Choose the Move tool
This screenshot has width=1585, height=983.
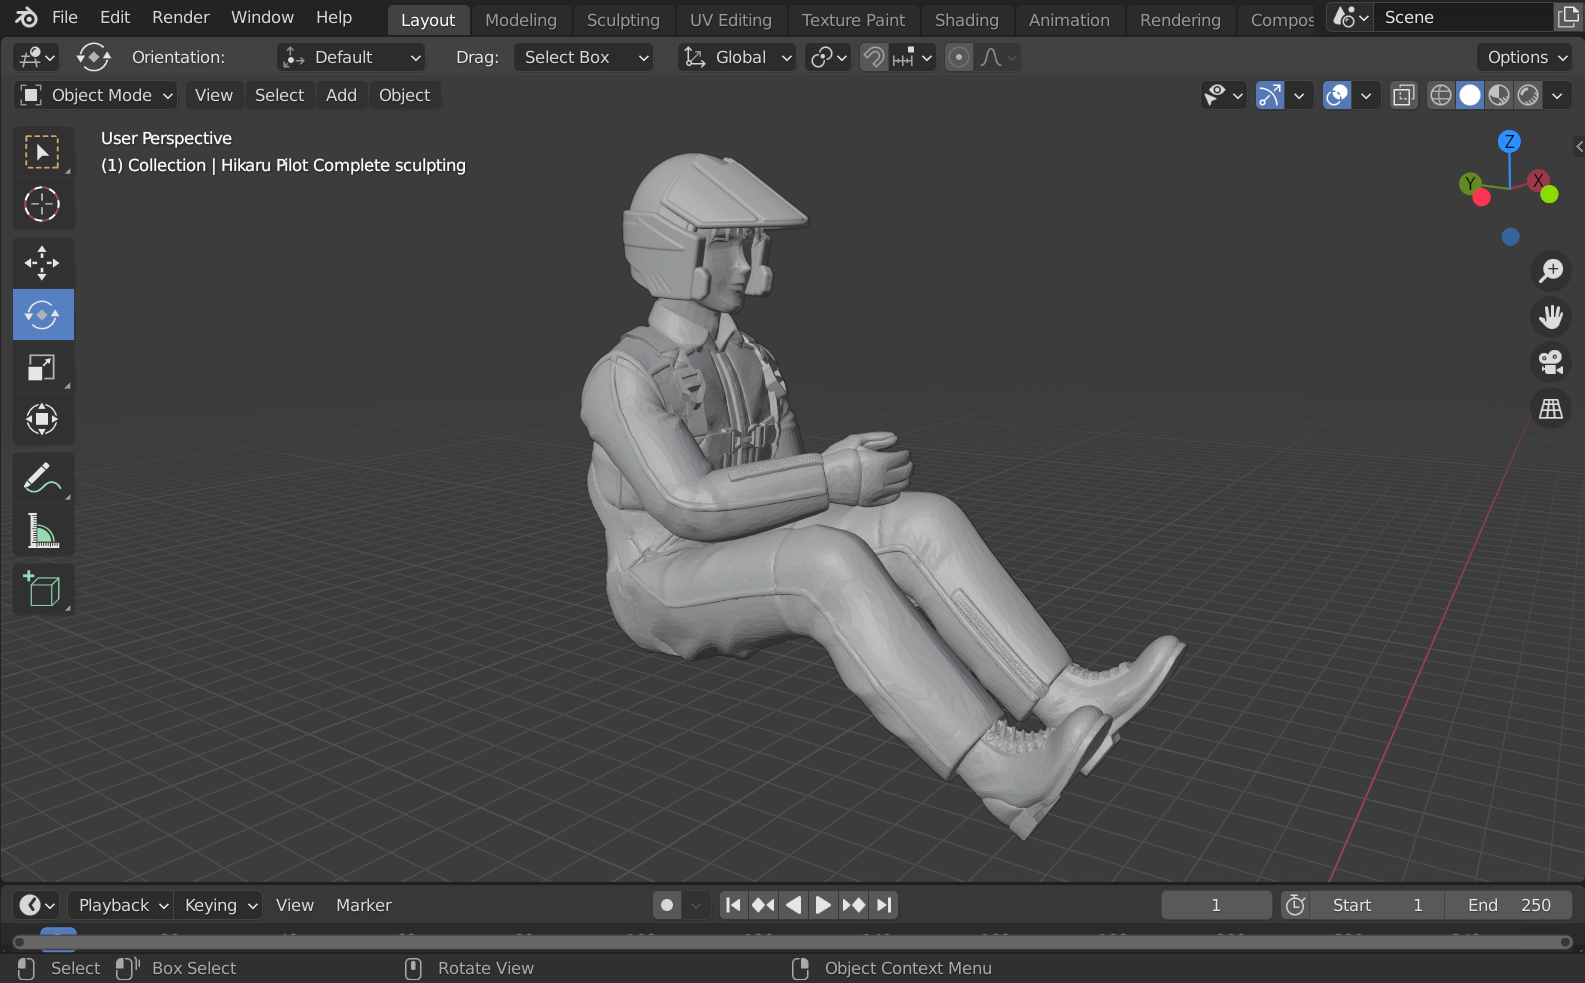click(42, 263)
